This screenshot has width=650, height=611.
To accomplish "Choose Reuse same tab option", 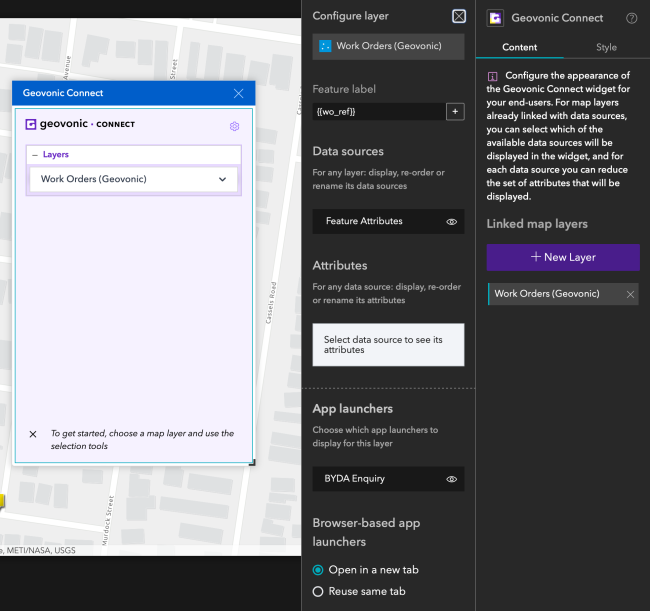I will point(318,592).
